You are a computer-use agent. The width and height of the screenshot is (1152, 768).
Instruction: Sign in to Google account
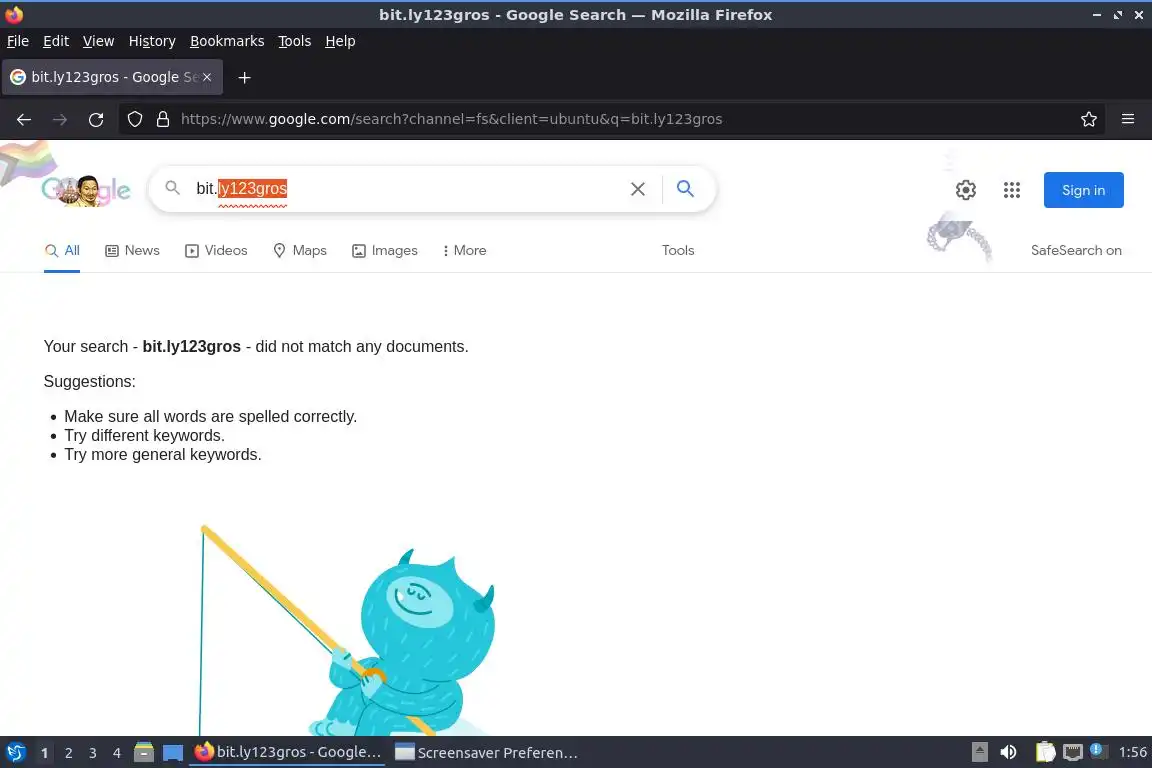1083,190
